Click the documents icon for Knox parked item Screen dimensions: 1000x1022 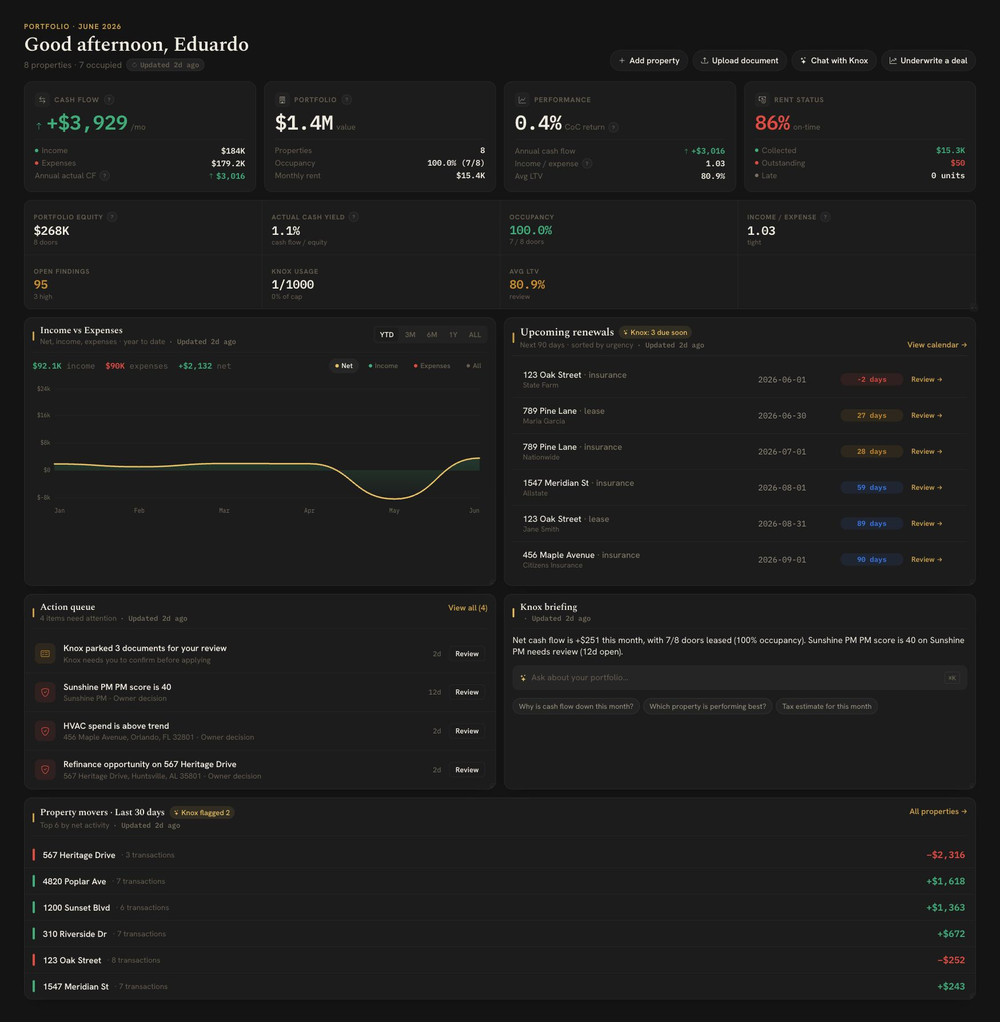(45, 653)
